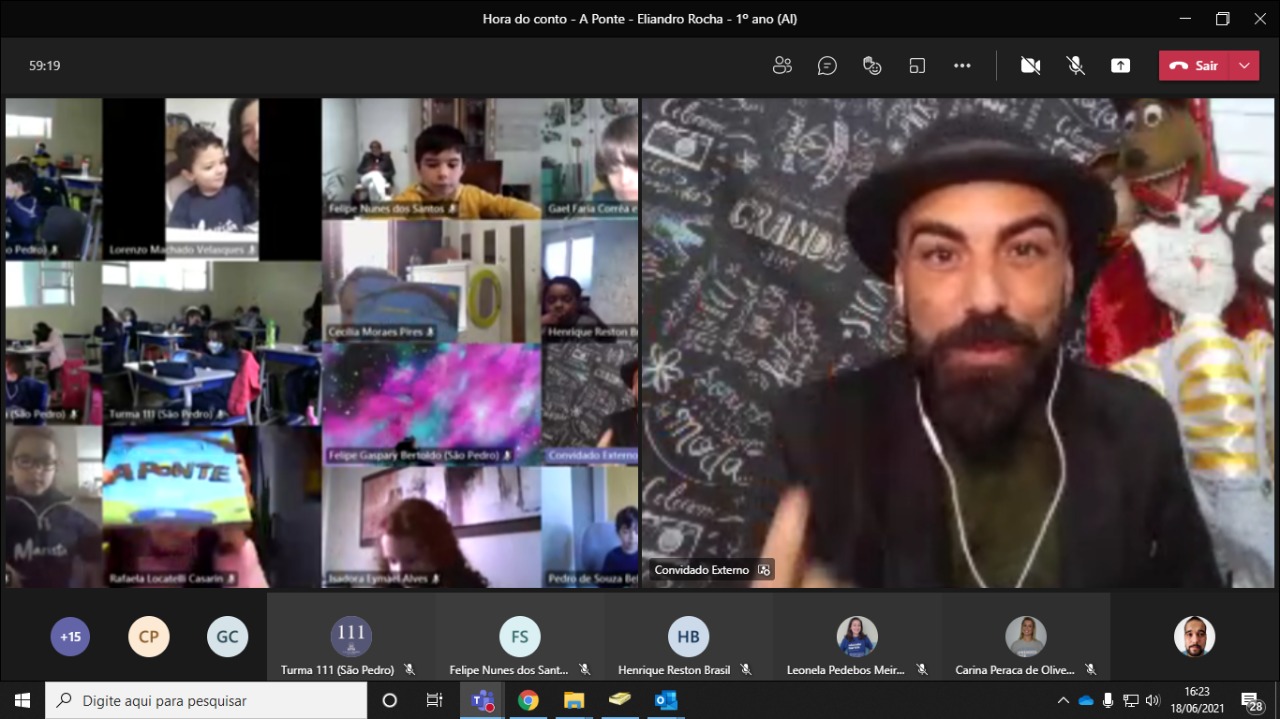Open Cortana circle icon

pyautogui.click(x=390, y=700)
